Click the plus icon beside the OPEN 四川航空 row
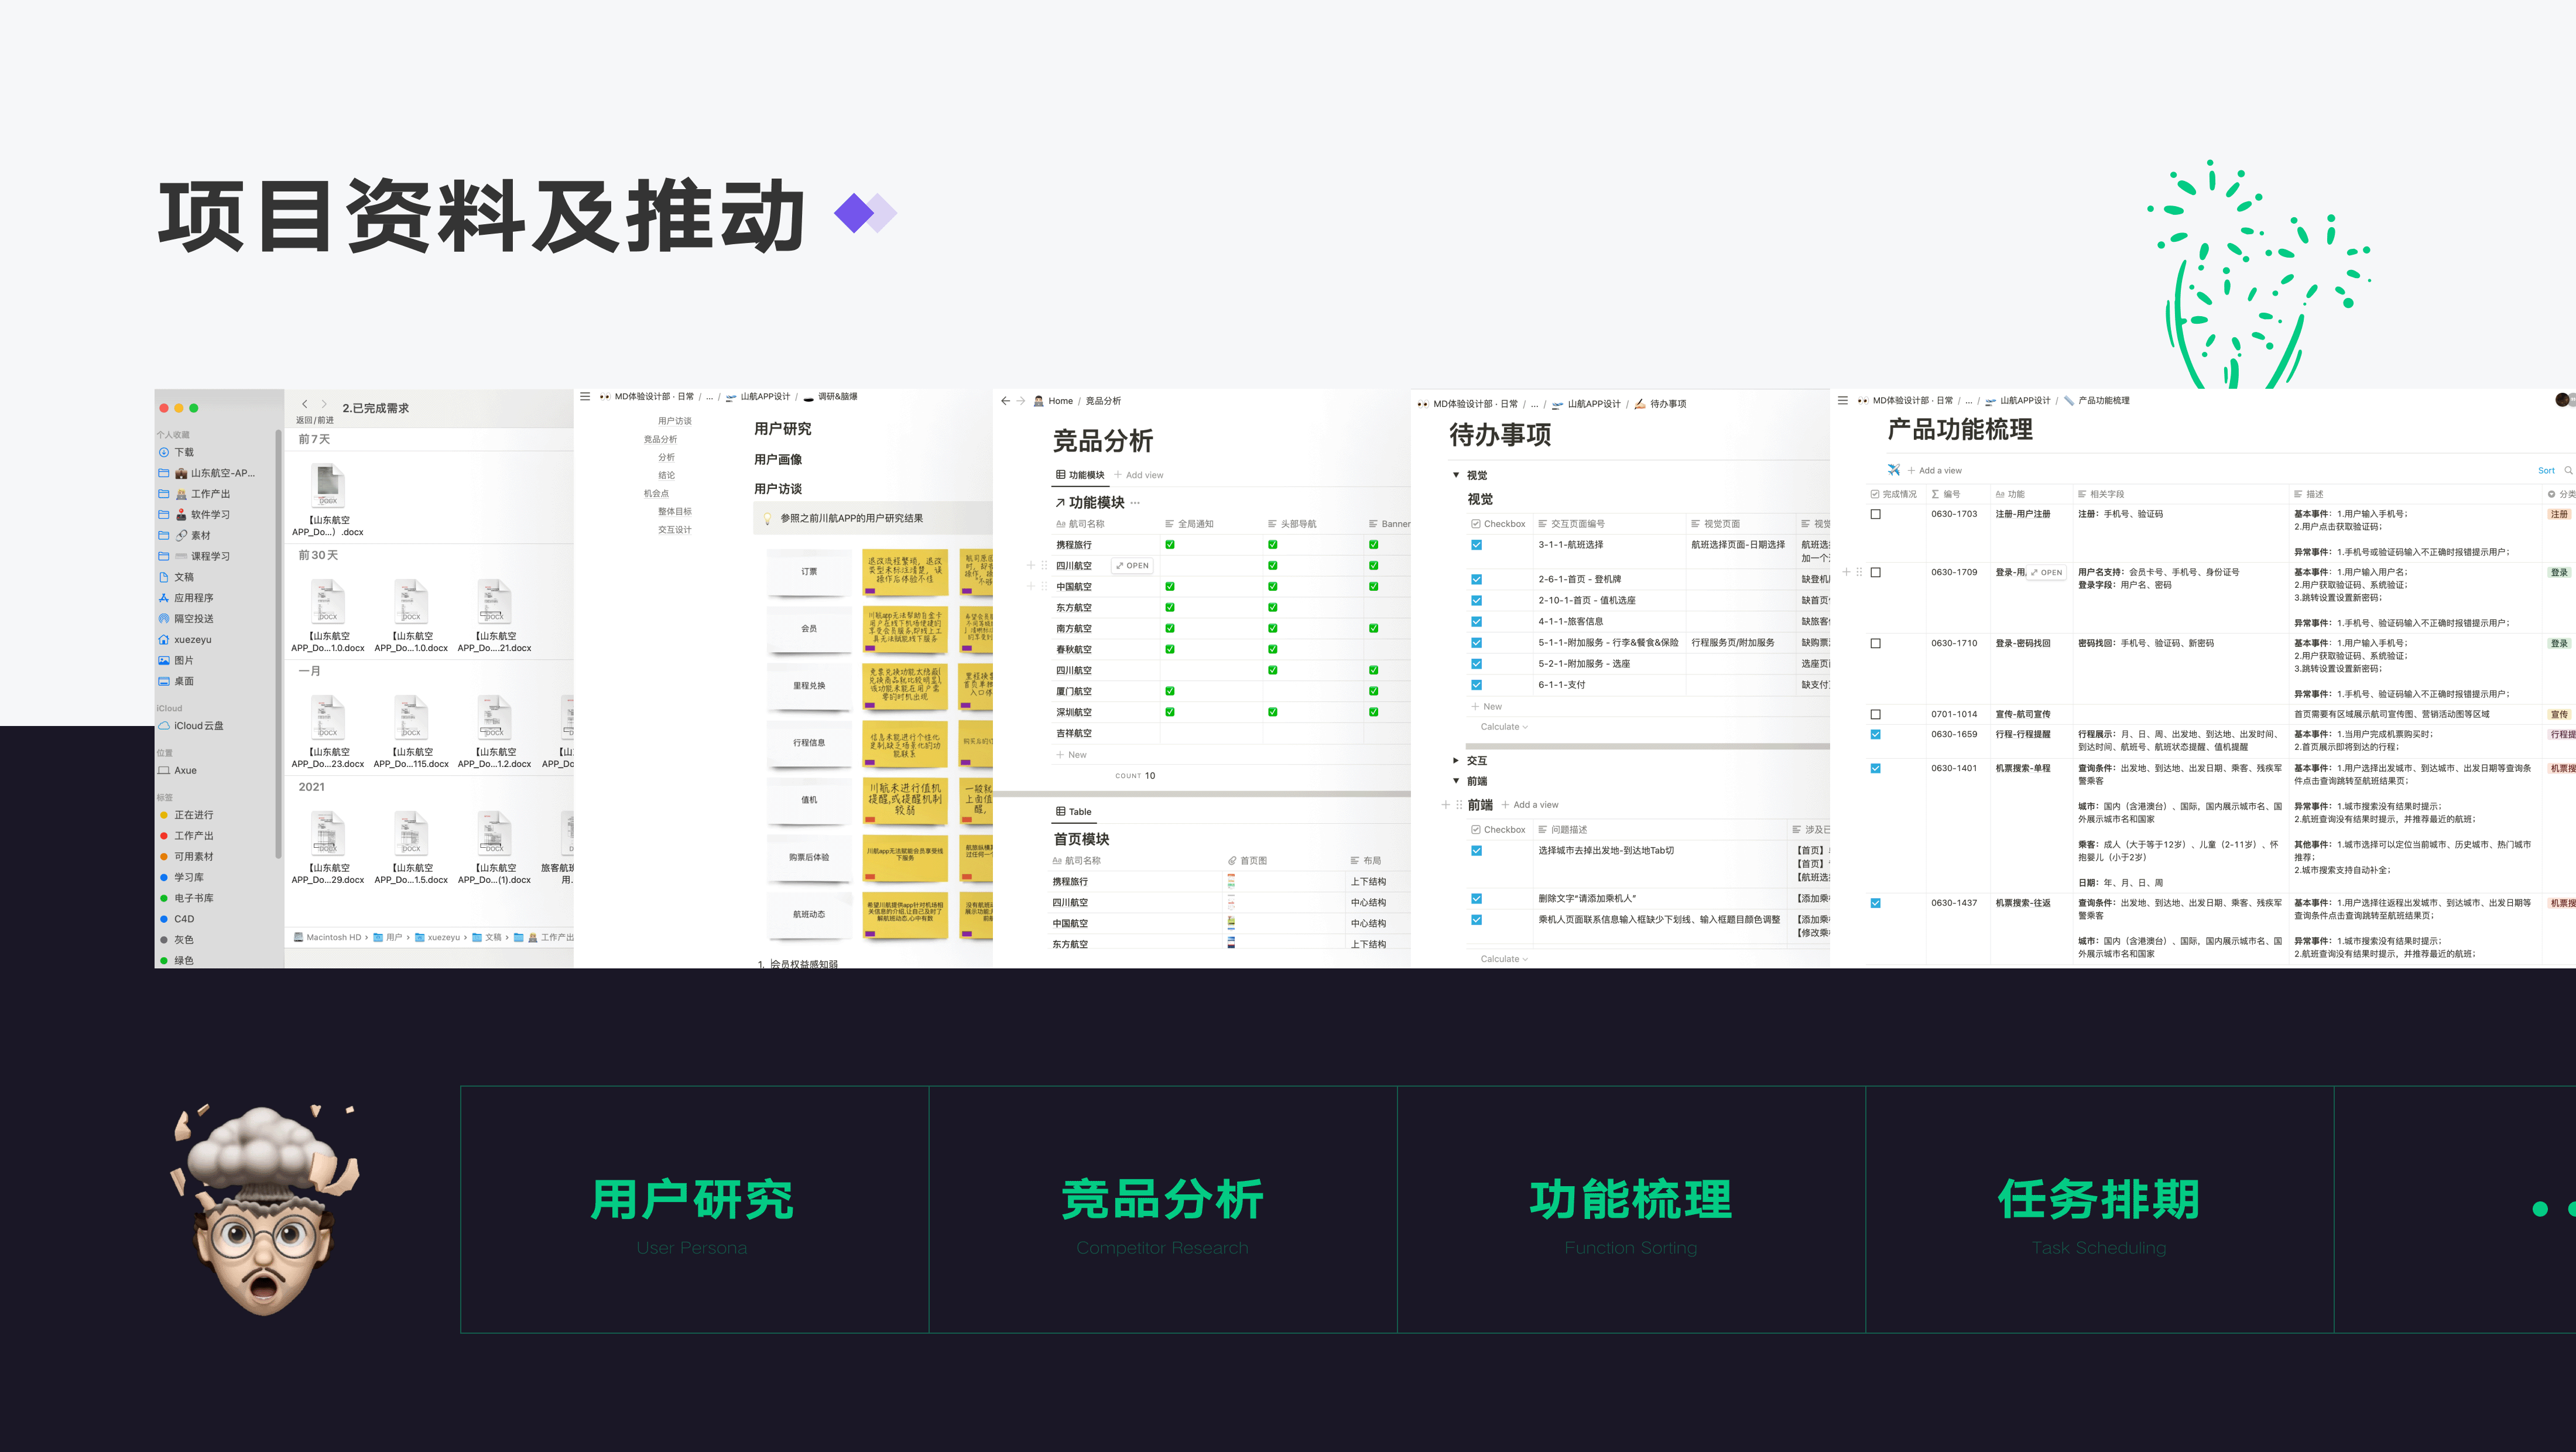Screen dimensions: 2576x1452 point(1031,565)
